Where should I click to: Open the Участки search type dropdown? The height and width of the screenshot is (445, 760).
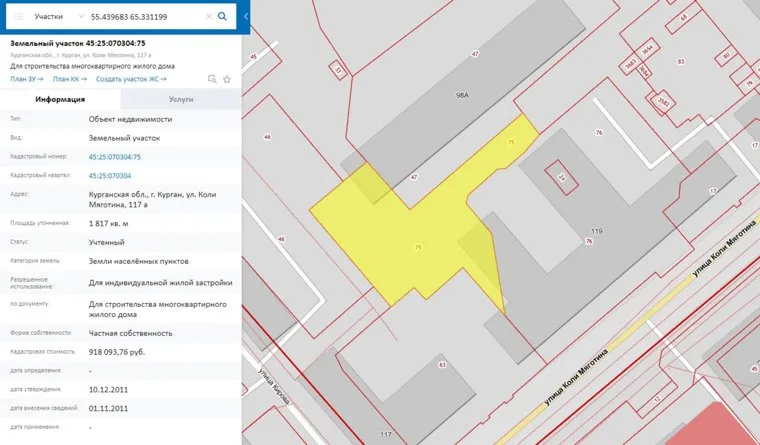tap(52, 17)
